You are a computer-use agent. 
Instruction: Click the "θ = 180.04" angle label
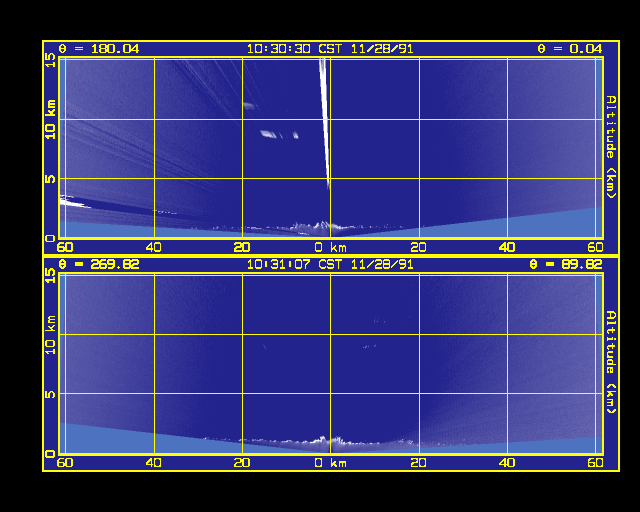tap(99, 49)
